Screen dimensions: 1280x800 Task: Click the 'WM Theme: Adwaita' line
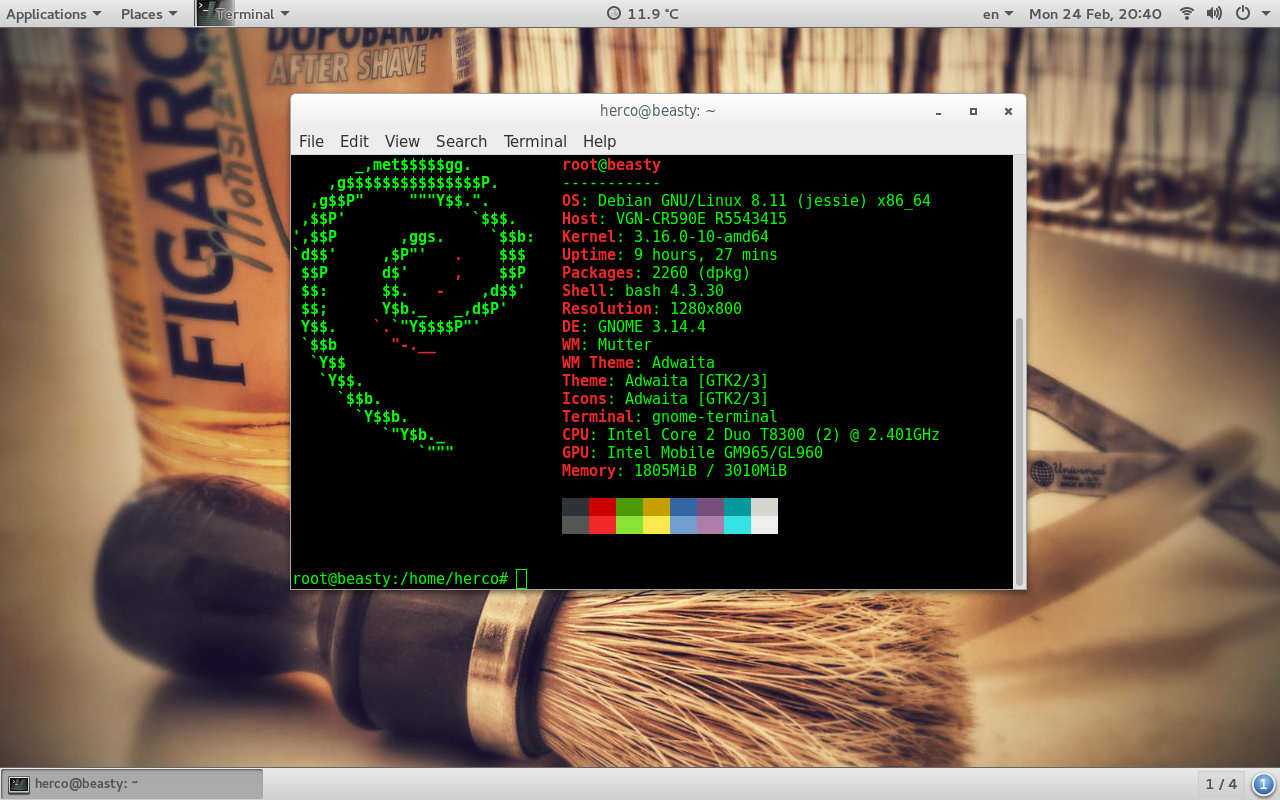click(x=638, y=363)
